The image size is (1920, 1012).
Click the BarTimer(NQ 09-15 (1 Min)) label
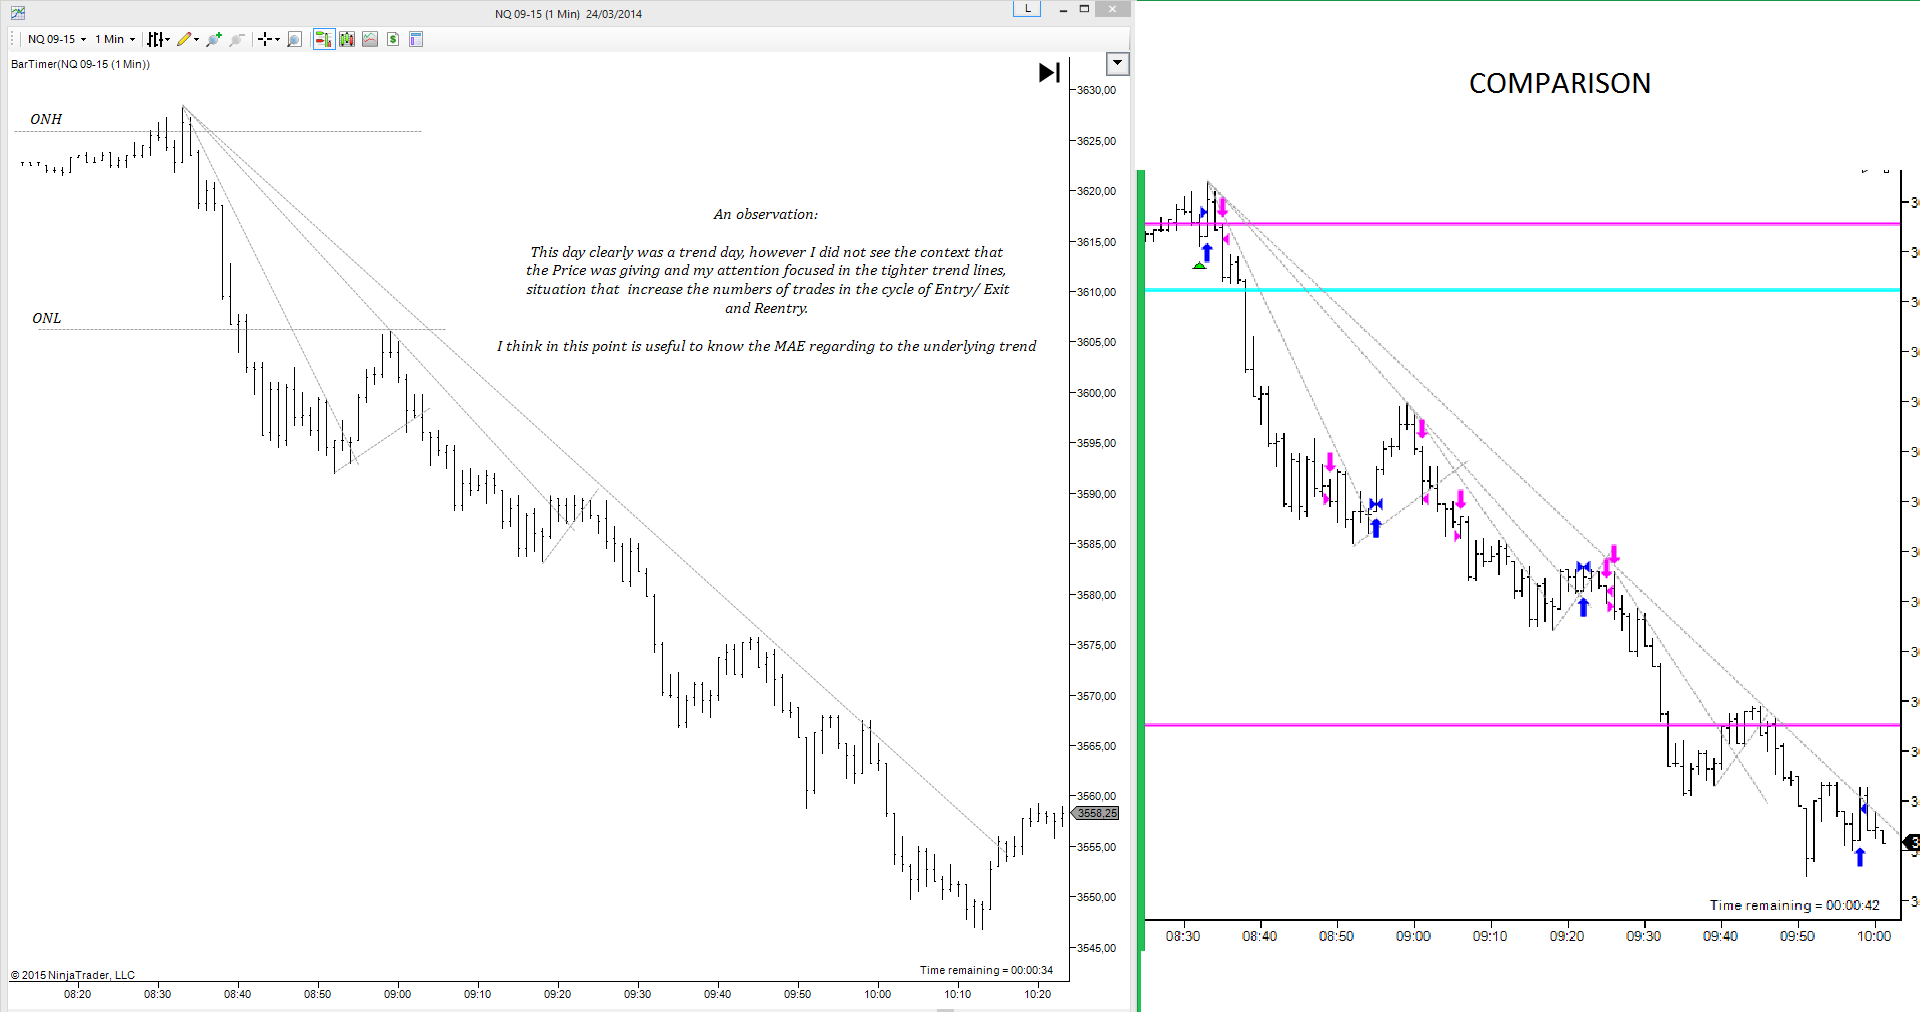pyautogui.click(x=80, y=64)
